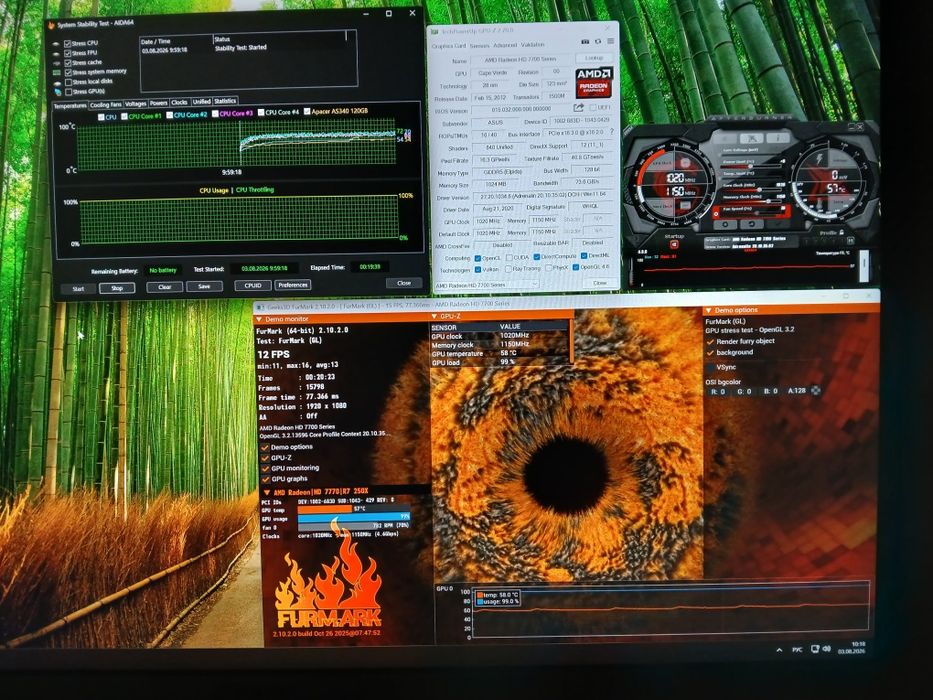Enable Stress GPU(s) checkbox
The image size is (933, 700).
click(68, 92)
